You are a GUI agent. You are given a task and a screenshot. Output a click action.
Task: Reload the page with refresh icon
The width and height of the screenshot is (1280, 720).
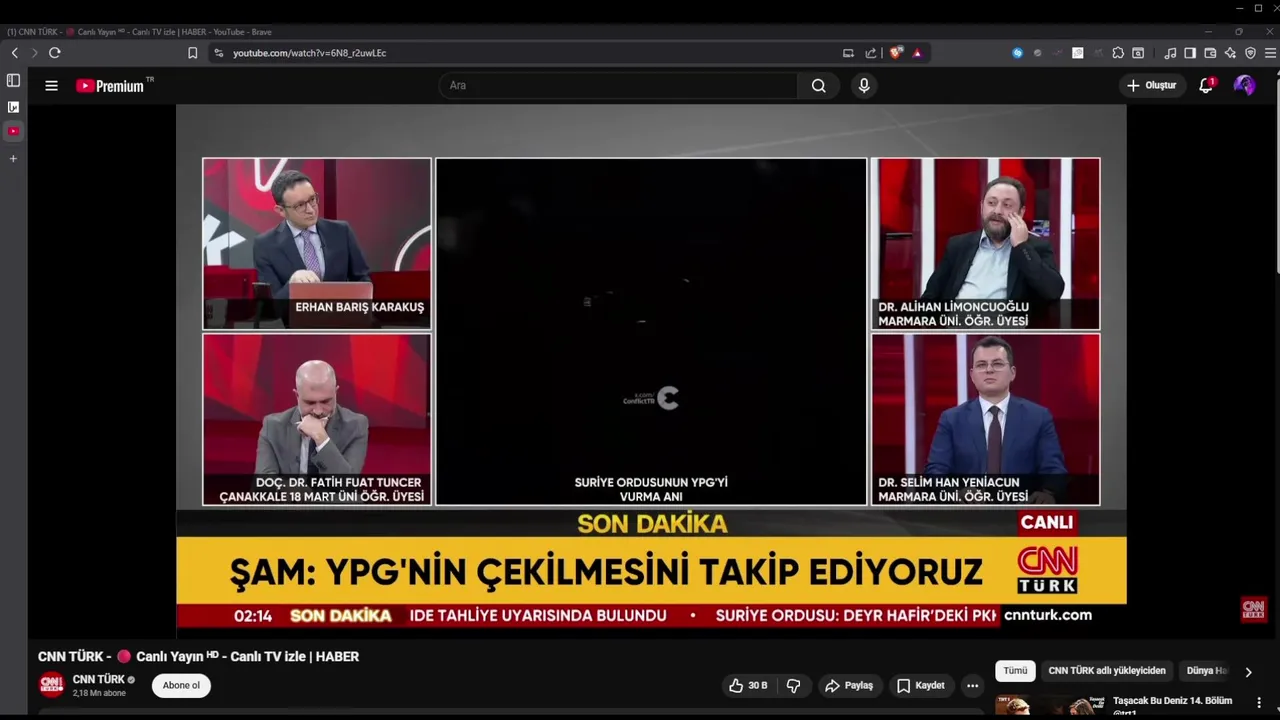click(x=55, y=53)
